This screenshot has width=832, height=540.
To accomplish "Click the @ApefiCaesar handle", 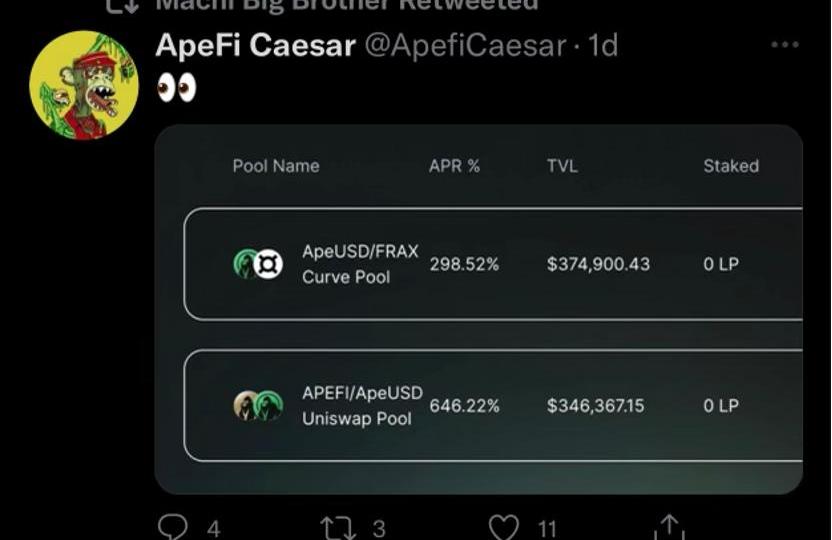I will 467,45.
